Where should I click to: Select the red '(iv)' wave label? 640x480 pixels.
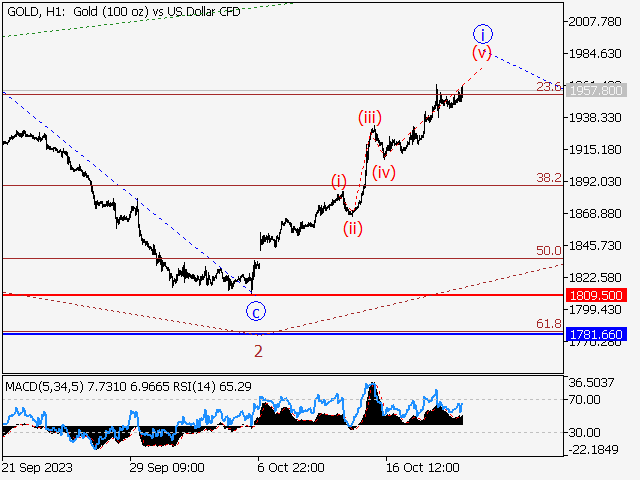[x=384, y=172]
